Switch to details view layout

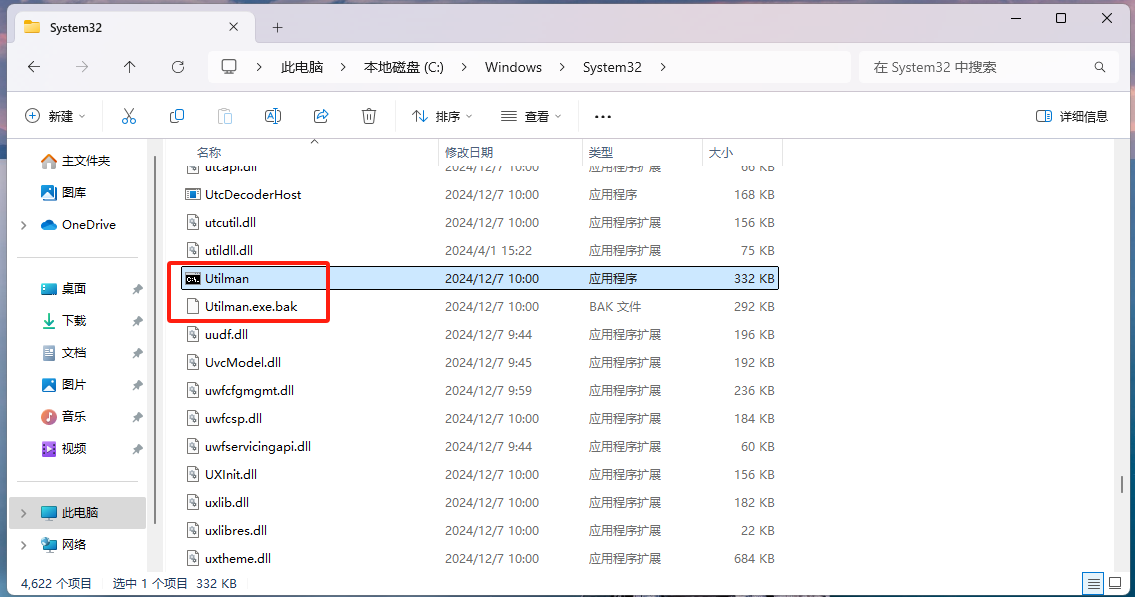pyautogui.click(x=1094, y=583)
